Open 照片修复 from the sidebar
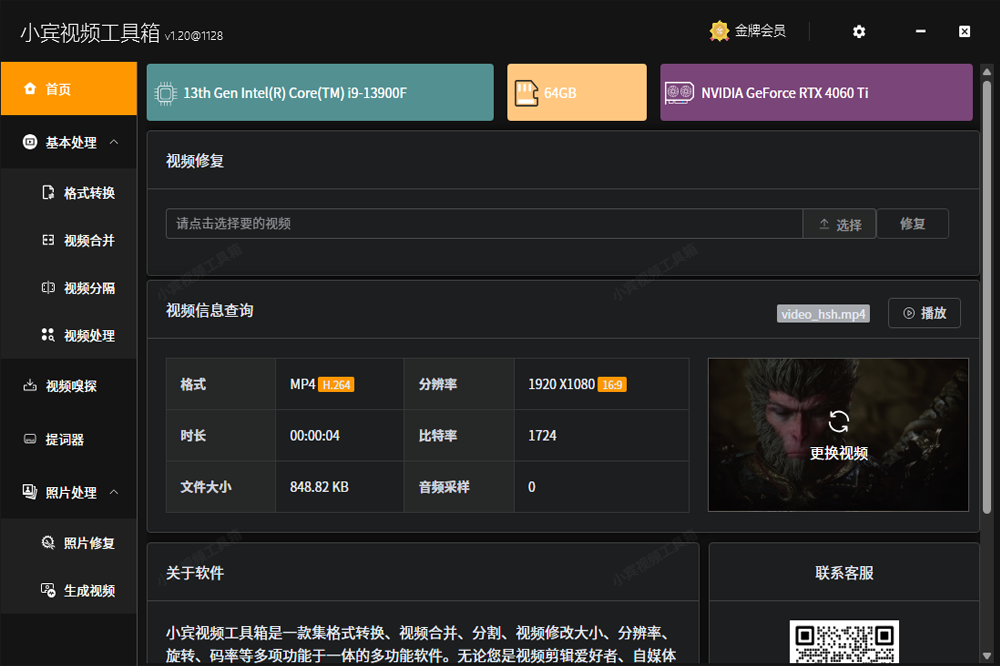Screen dimensions: 1000x666 tap(79, 543)
